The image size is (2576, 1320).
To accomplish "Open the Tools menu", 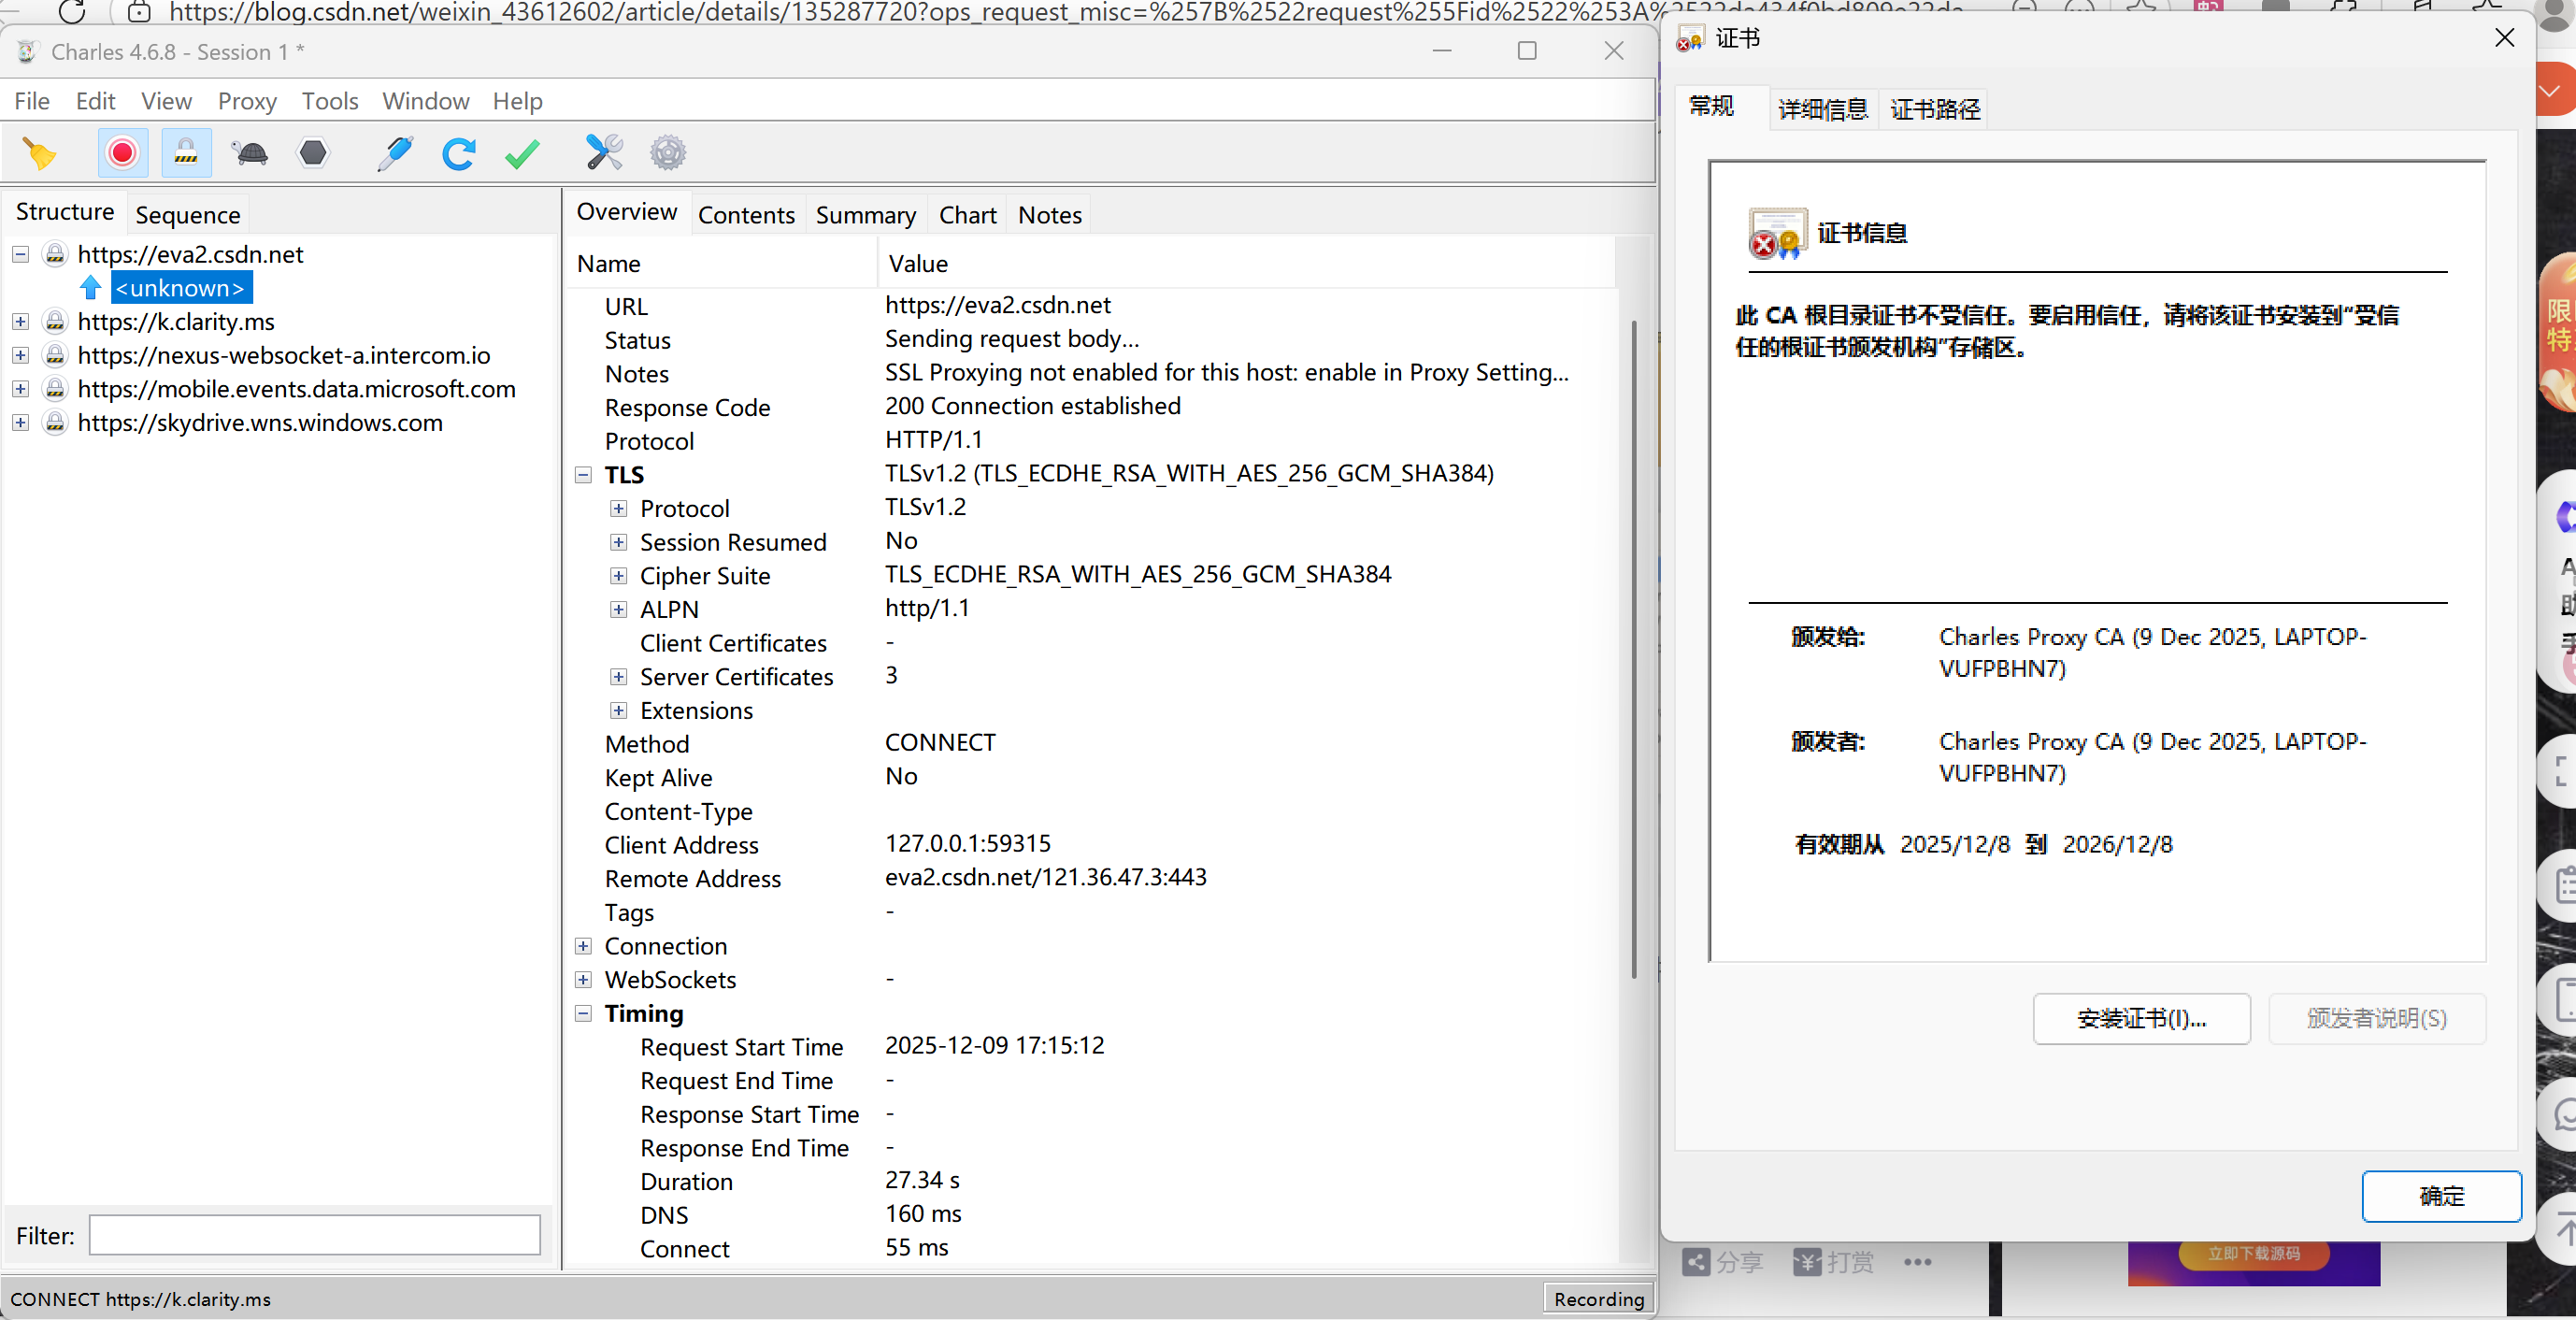I will click(x=330, y=101).
